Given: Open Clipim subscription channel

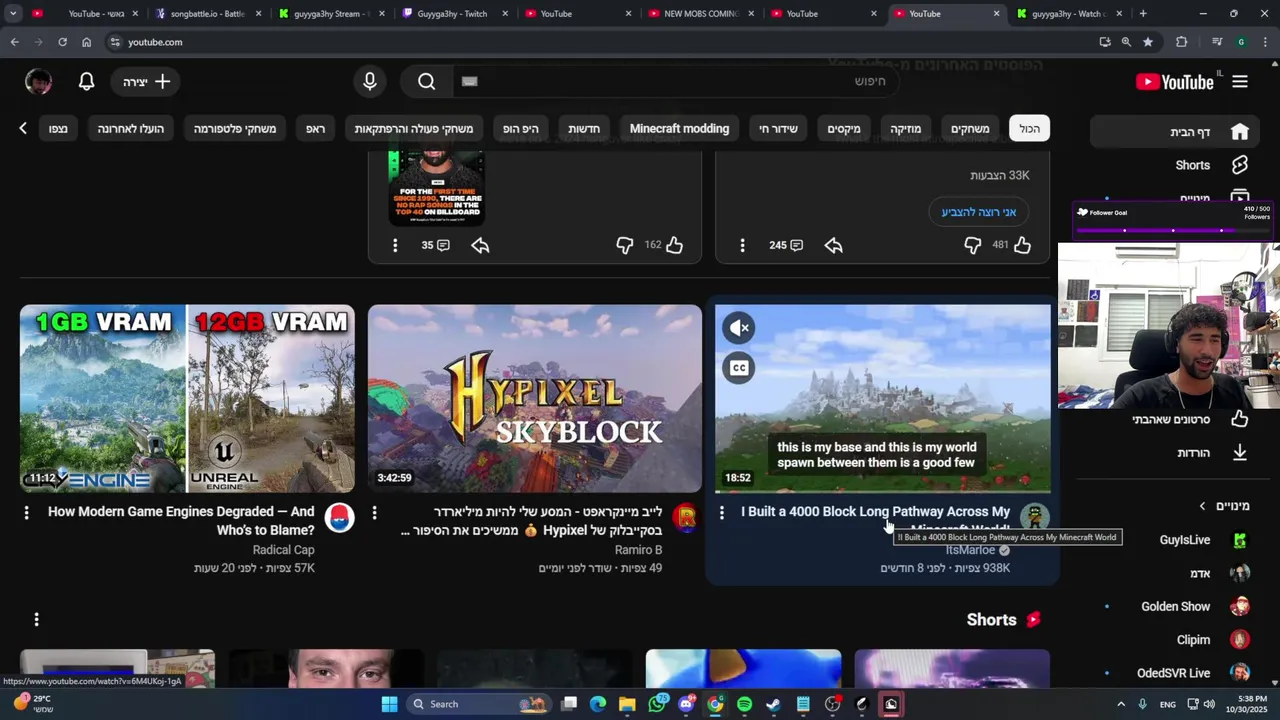Looking at the screenshot, I should [x=1175, y=640].
